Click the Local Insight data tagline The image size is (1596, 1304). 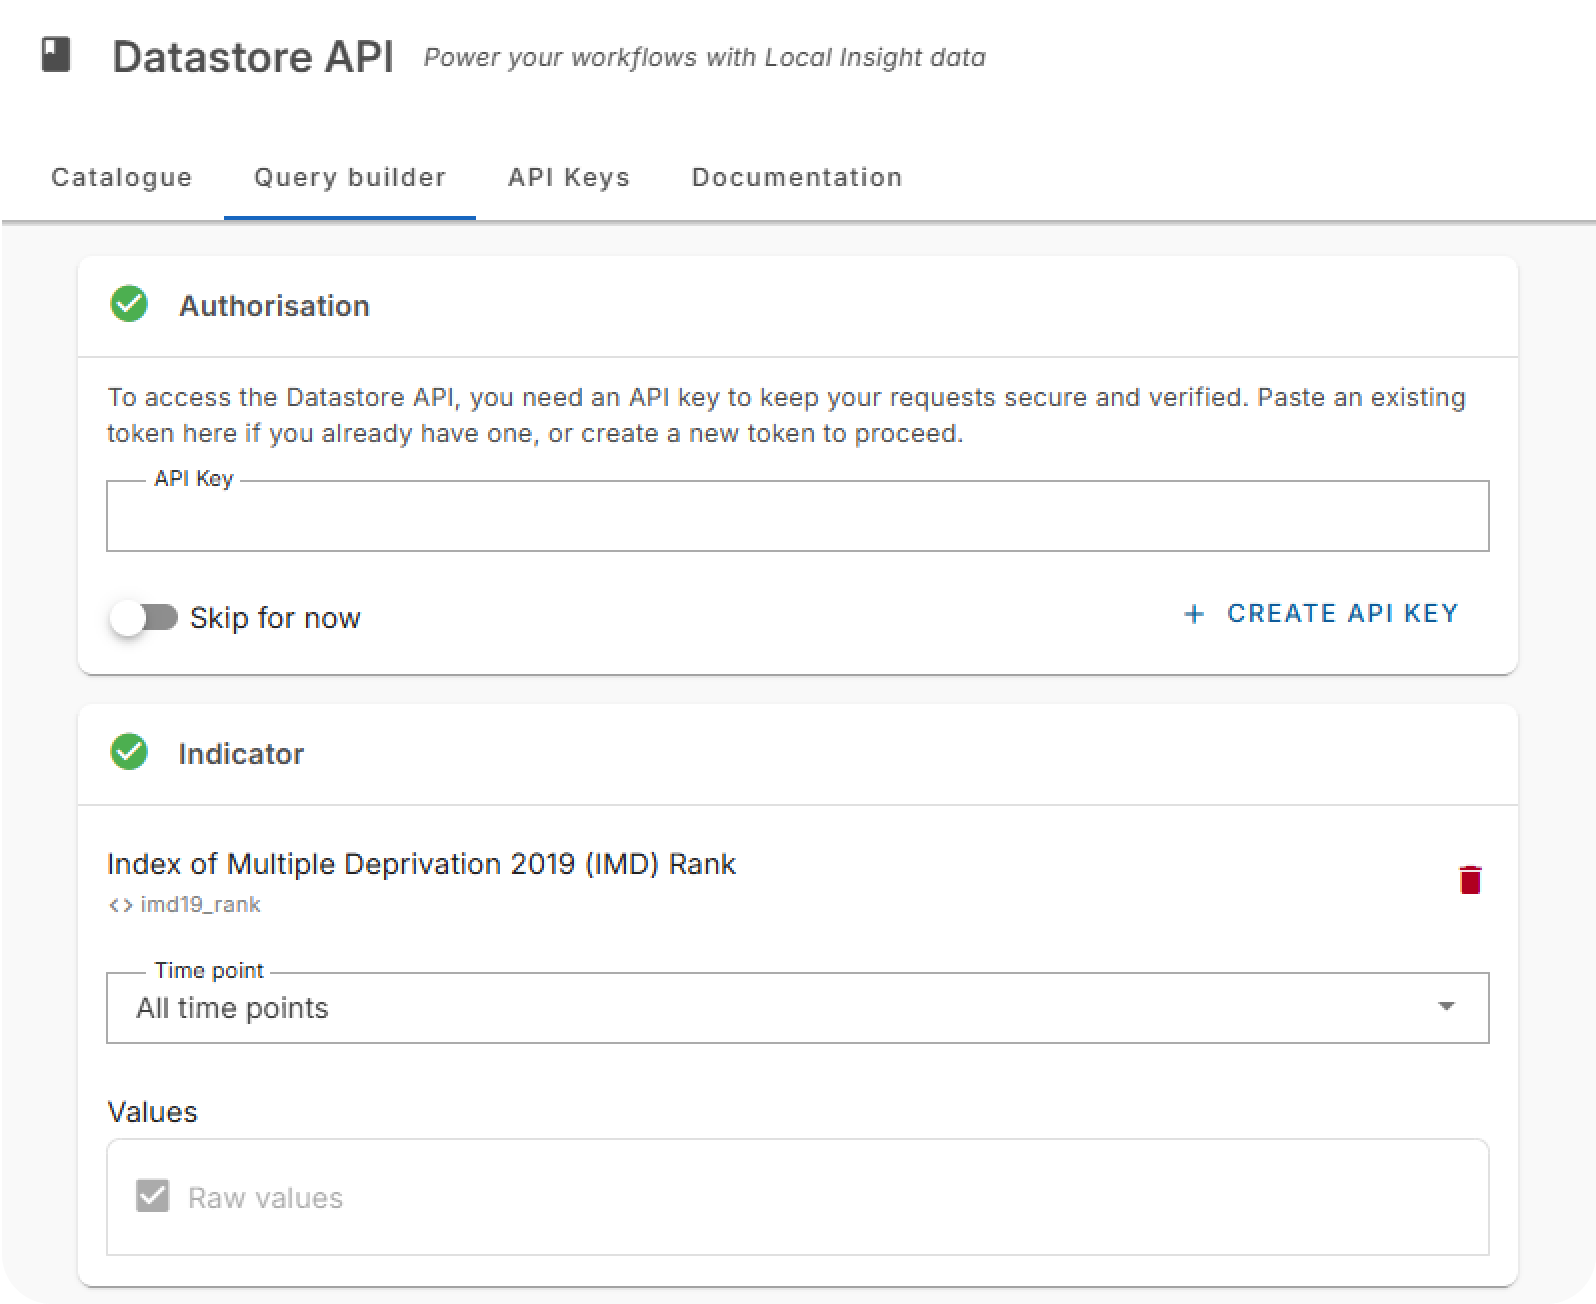tap(705, 58)
